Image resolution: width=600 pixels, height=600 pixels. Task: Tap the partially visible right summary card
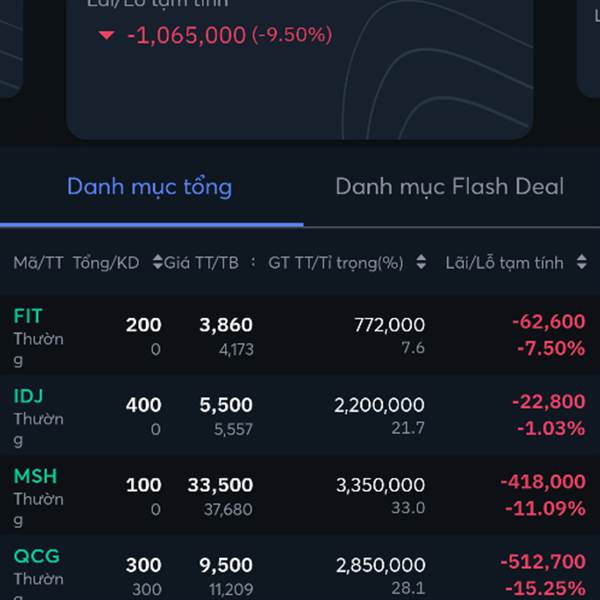point(588,48)
